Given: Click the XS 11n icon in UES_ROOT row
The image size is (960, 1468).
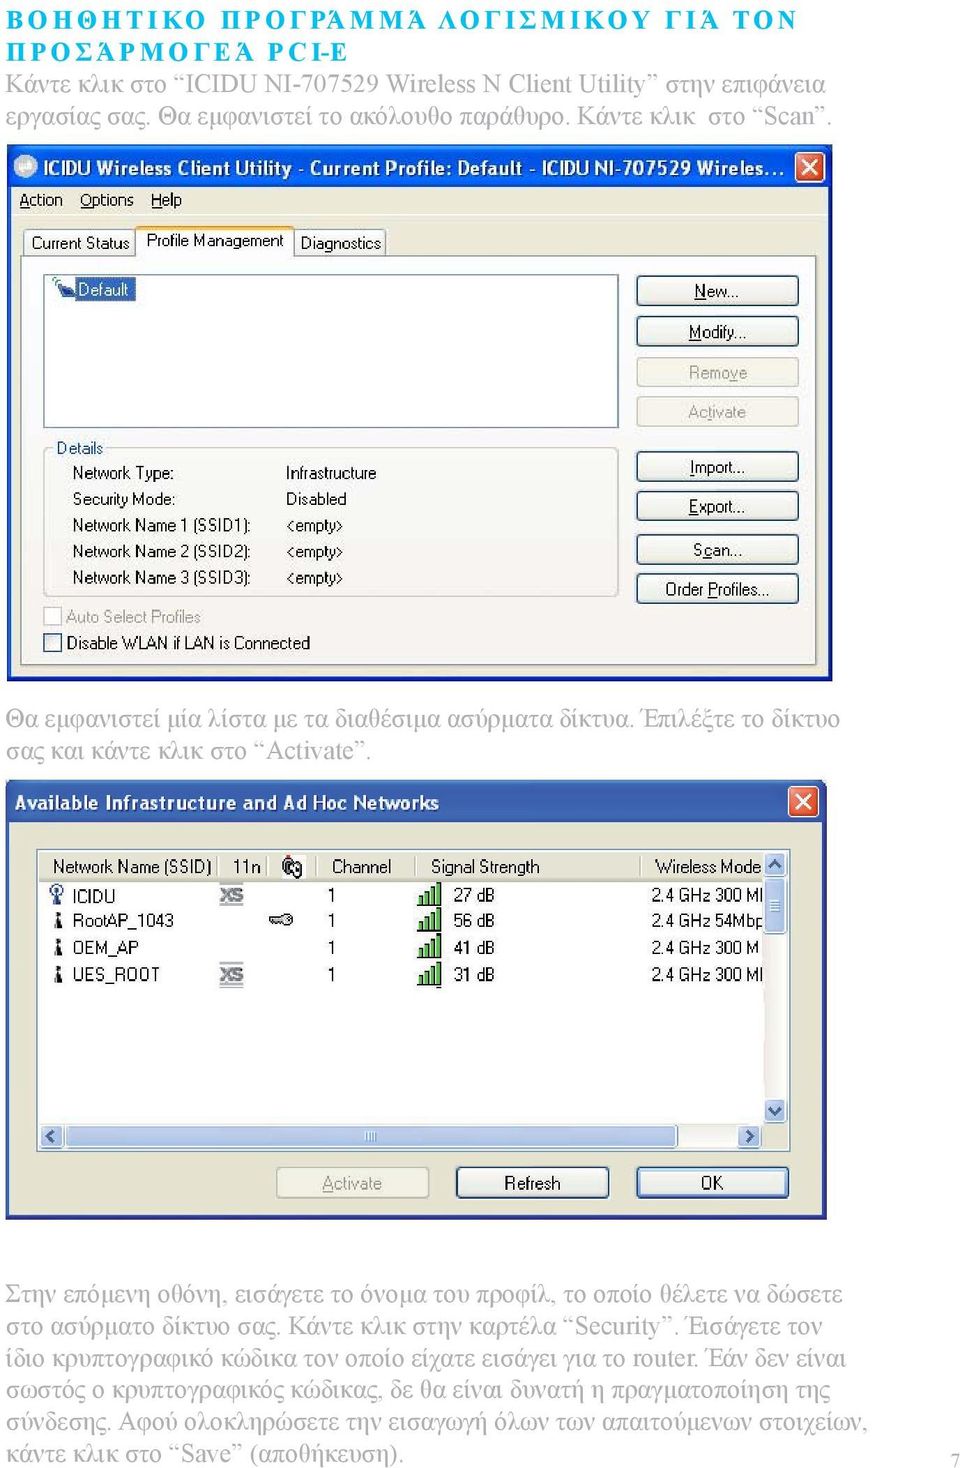Looking at the screenshot, I should click(x=231, y=974).
